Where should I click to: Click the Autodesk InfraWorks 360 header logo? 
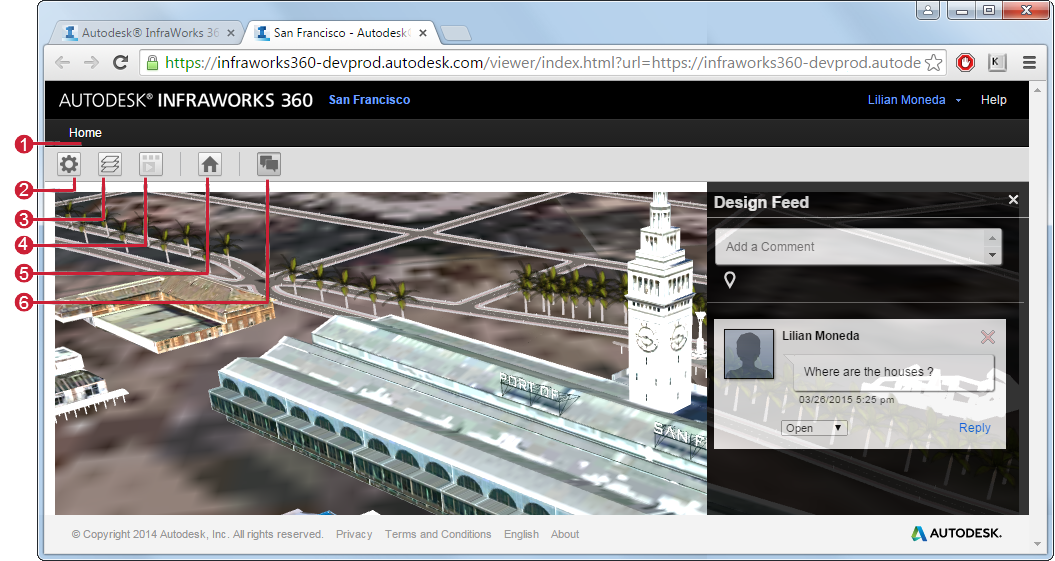[x=186, y=100]
